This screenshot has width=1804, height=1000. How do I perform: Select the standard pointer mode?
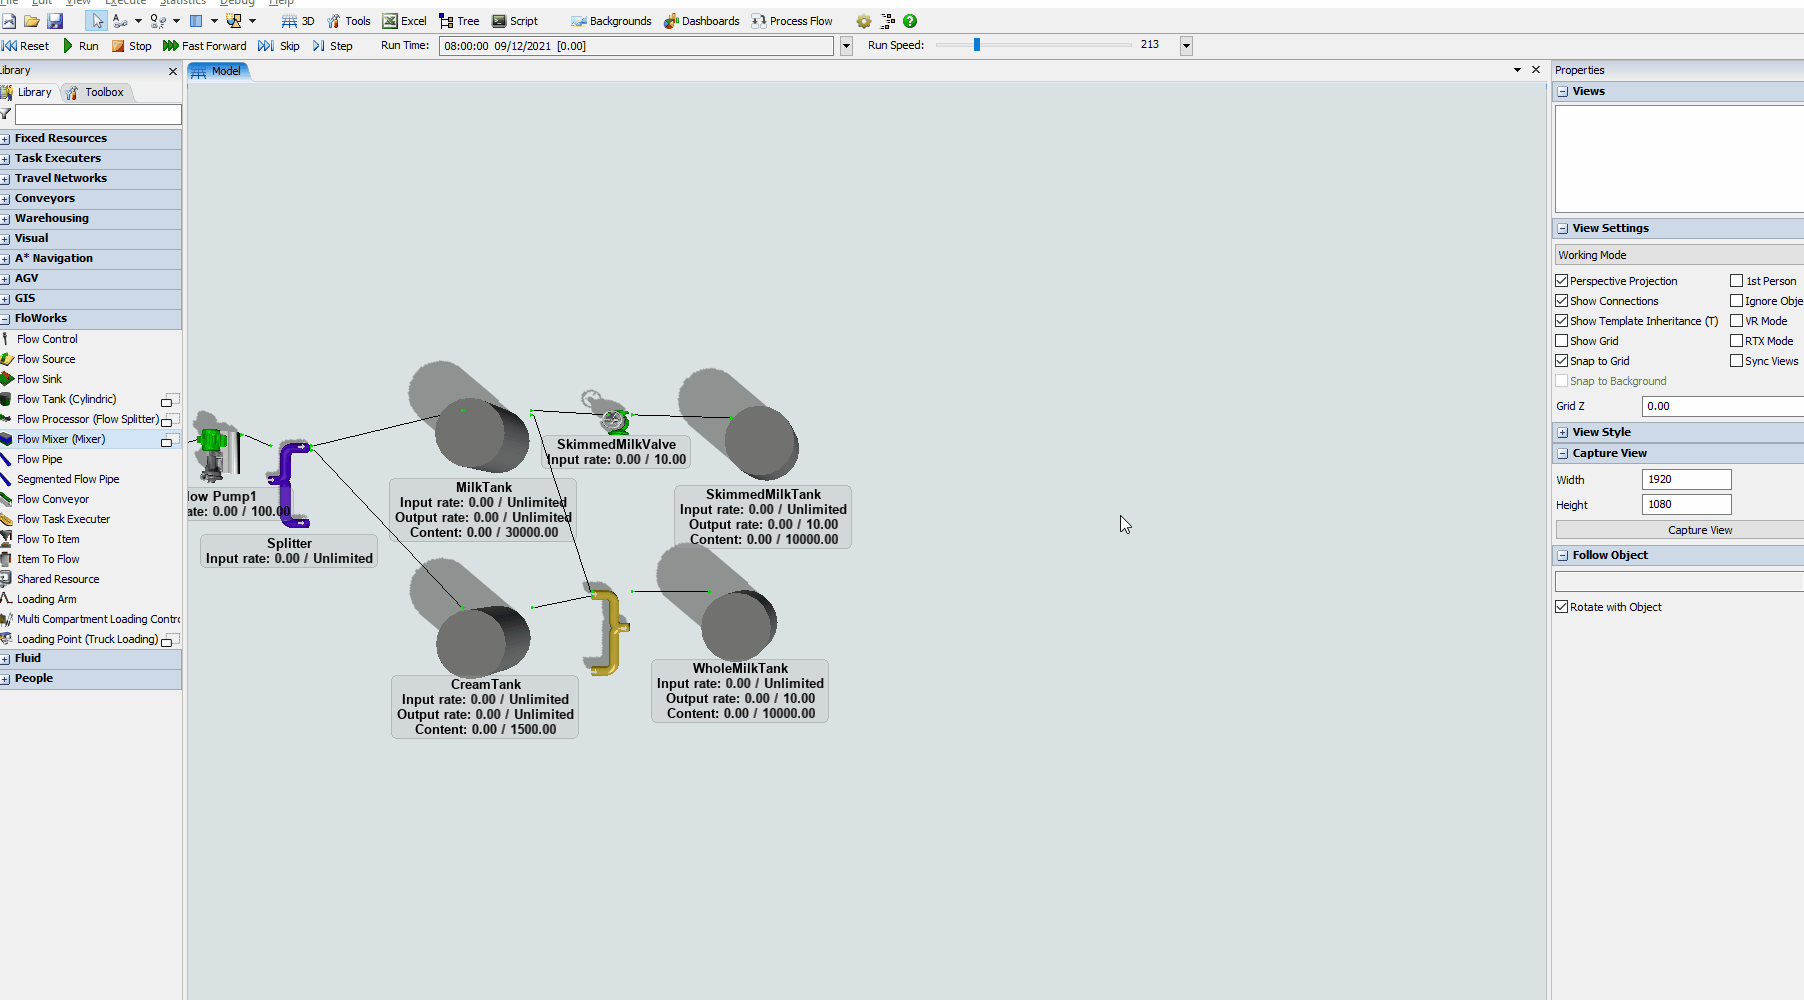(97, 21)
